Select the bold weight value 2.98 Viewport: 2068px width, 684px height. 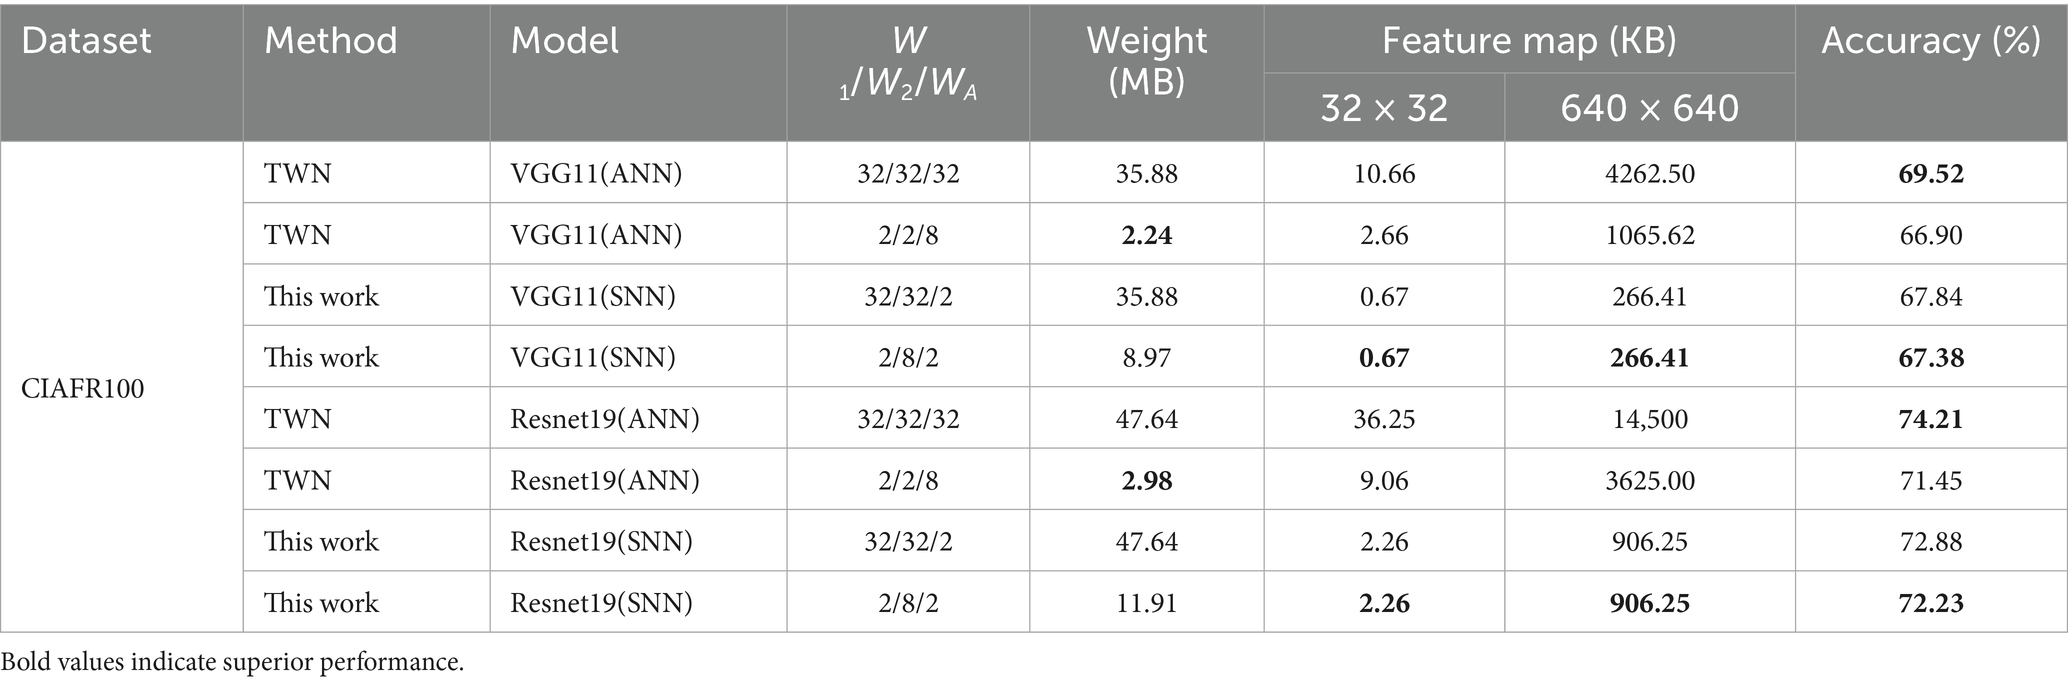coord(1147,480)
